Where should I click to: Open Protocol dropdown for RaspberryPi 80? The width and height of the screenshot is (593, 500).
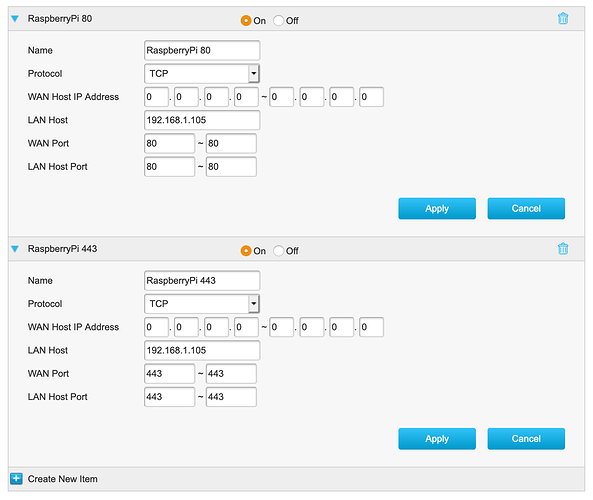pos(202,73)
